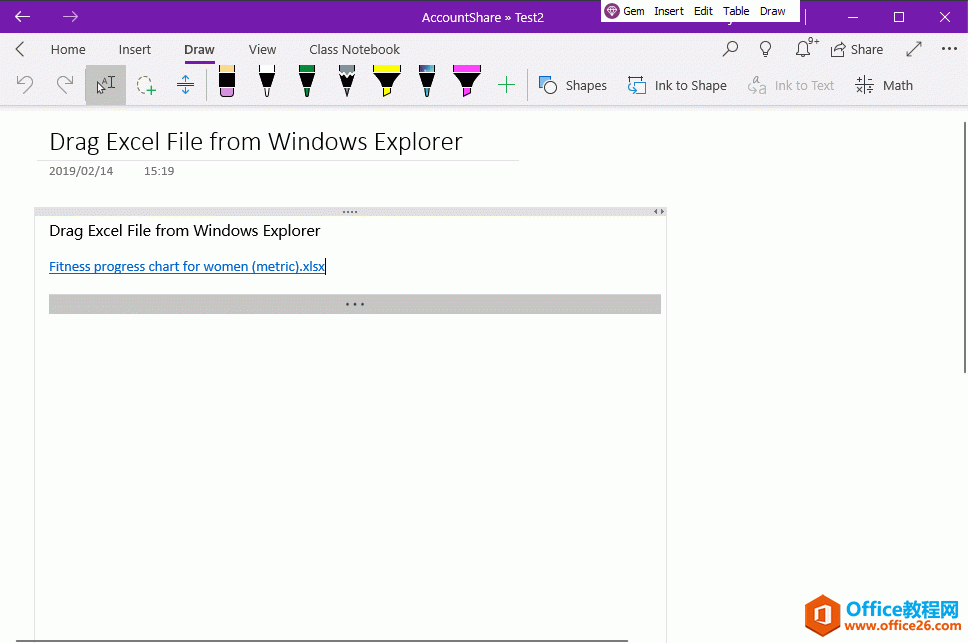The image size is (968, 643).
Task: Click the page date 2019/02/14
Action: pos(81,171)
